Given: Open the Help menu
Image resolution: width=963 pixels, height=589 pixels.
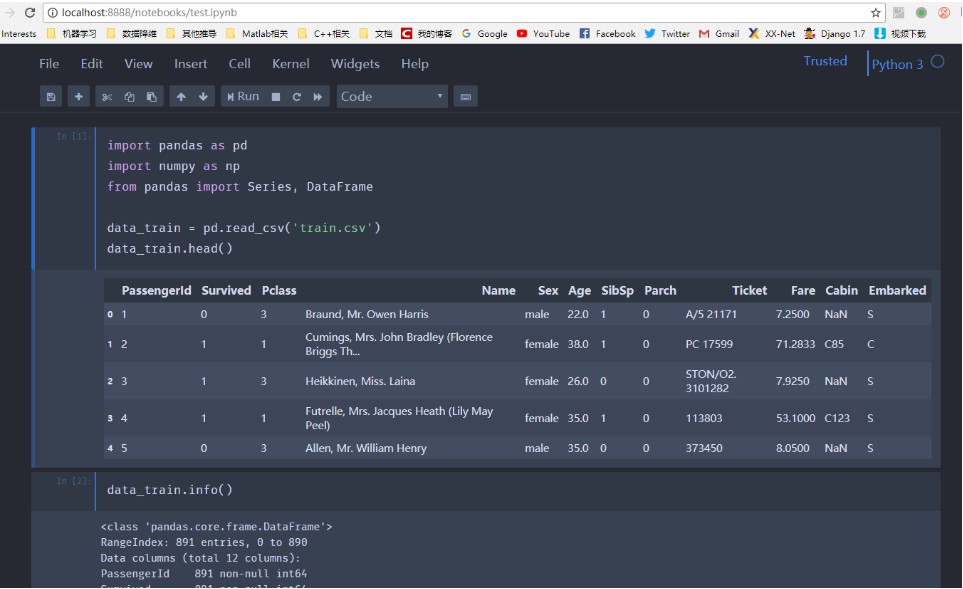Looking at the screenshot, I should tap(415, 63).
